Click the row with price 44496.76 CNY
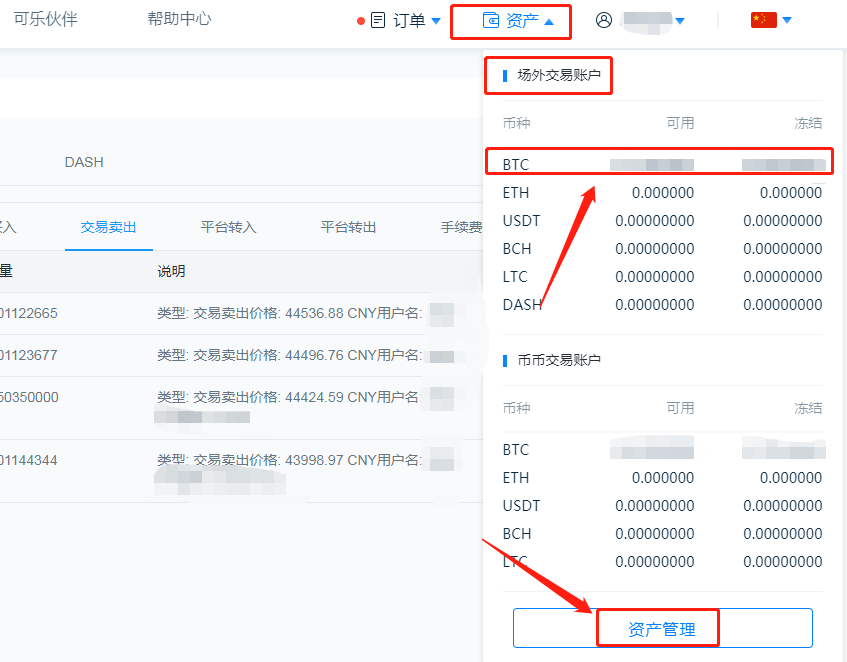Viewport: 847px width, 662px height. click(x=241, y=355)
